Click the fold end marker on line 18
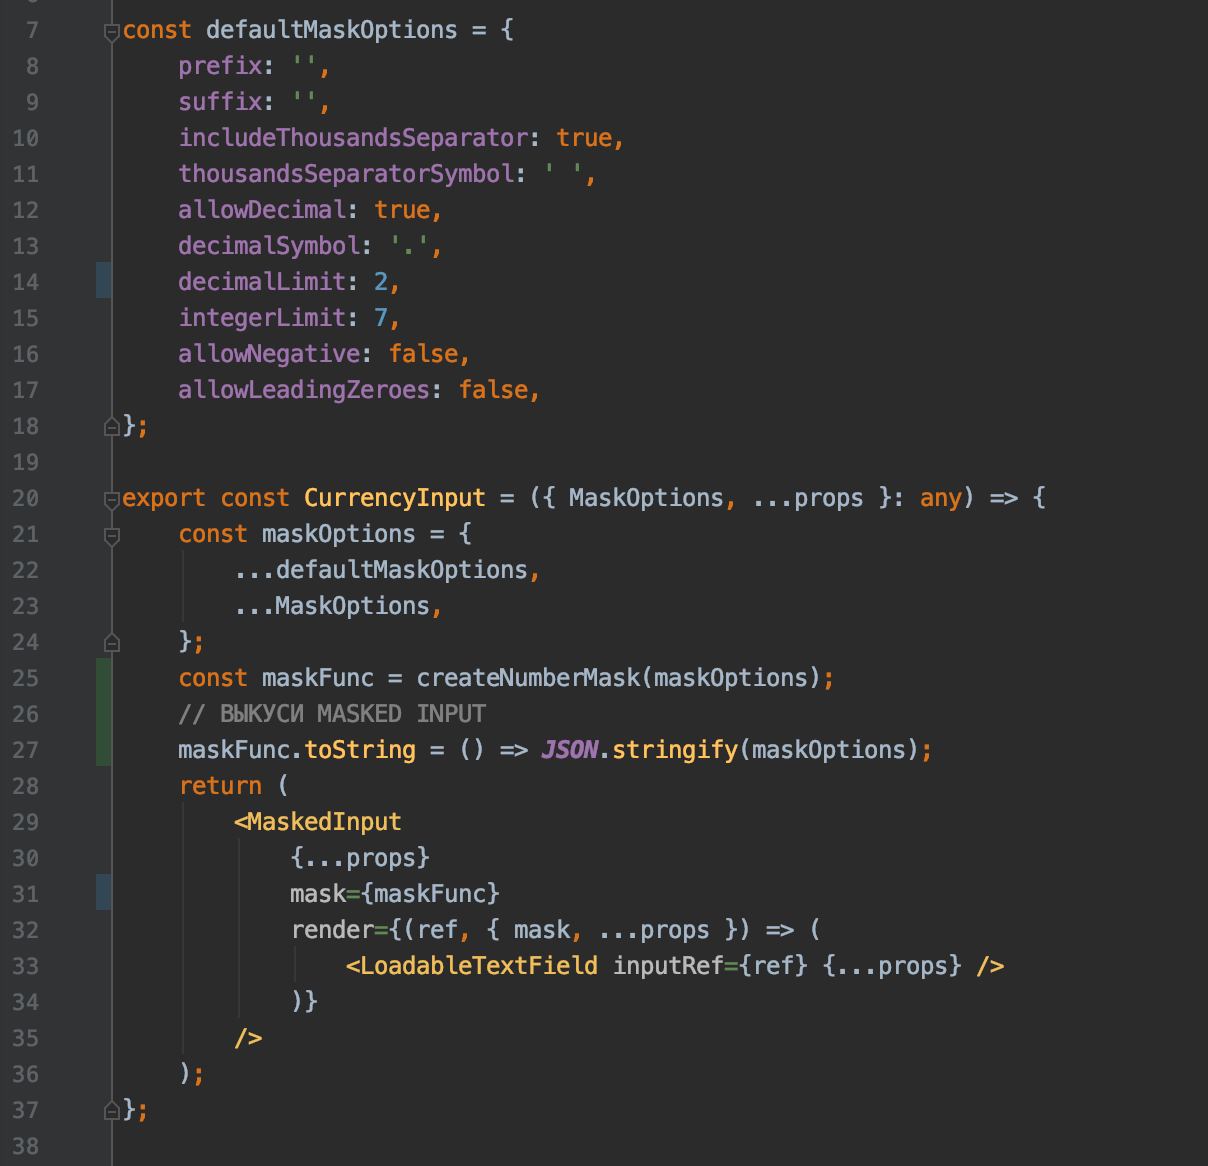The height and width of the screenshot is (1166, 1208). point(112,426)
